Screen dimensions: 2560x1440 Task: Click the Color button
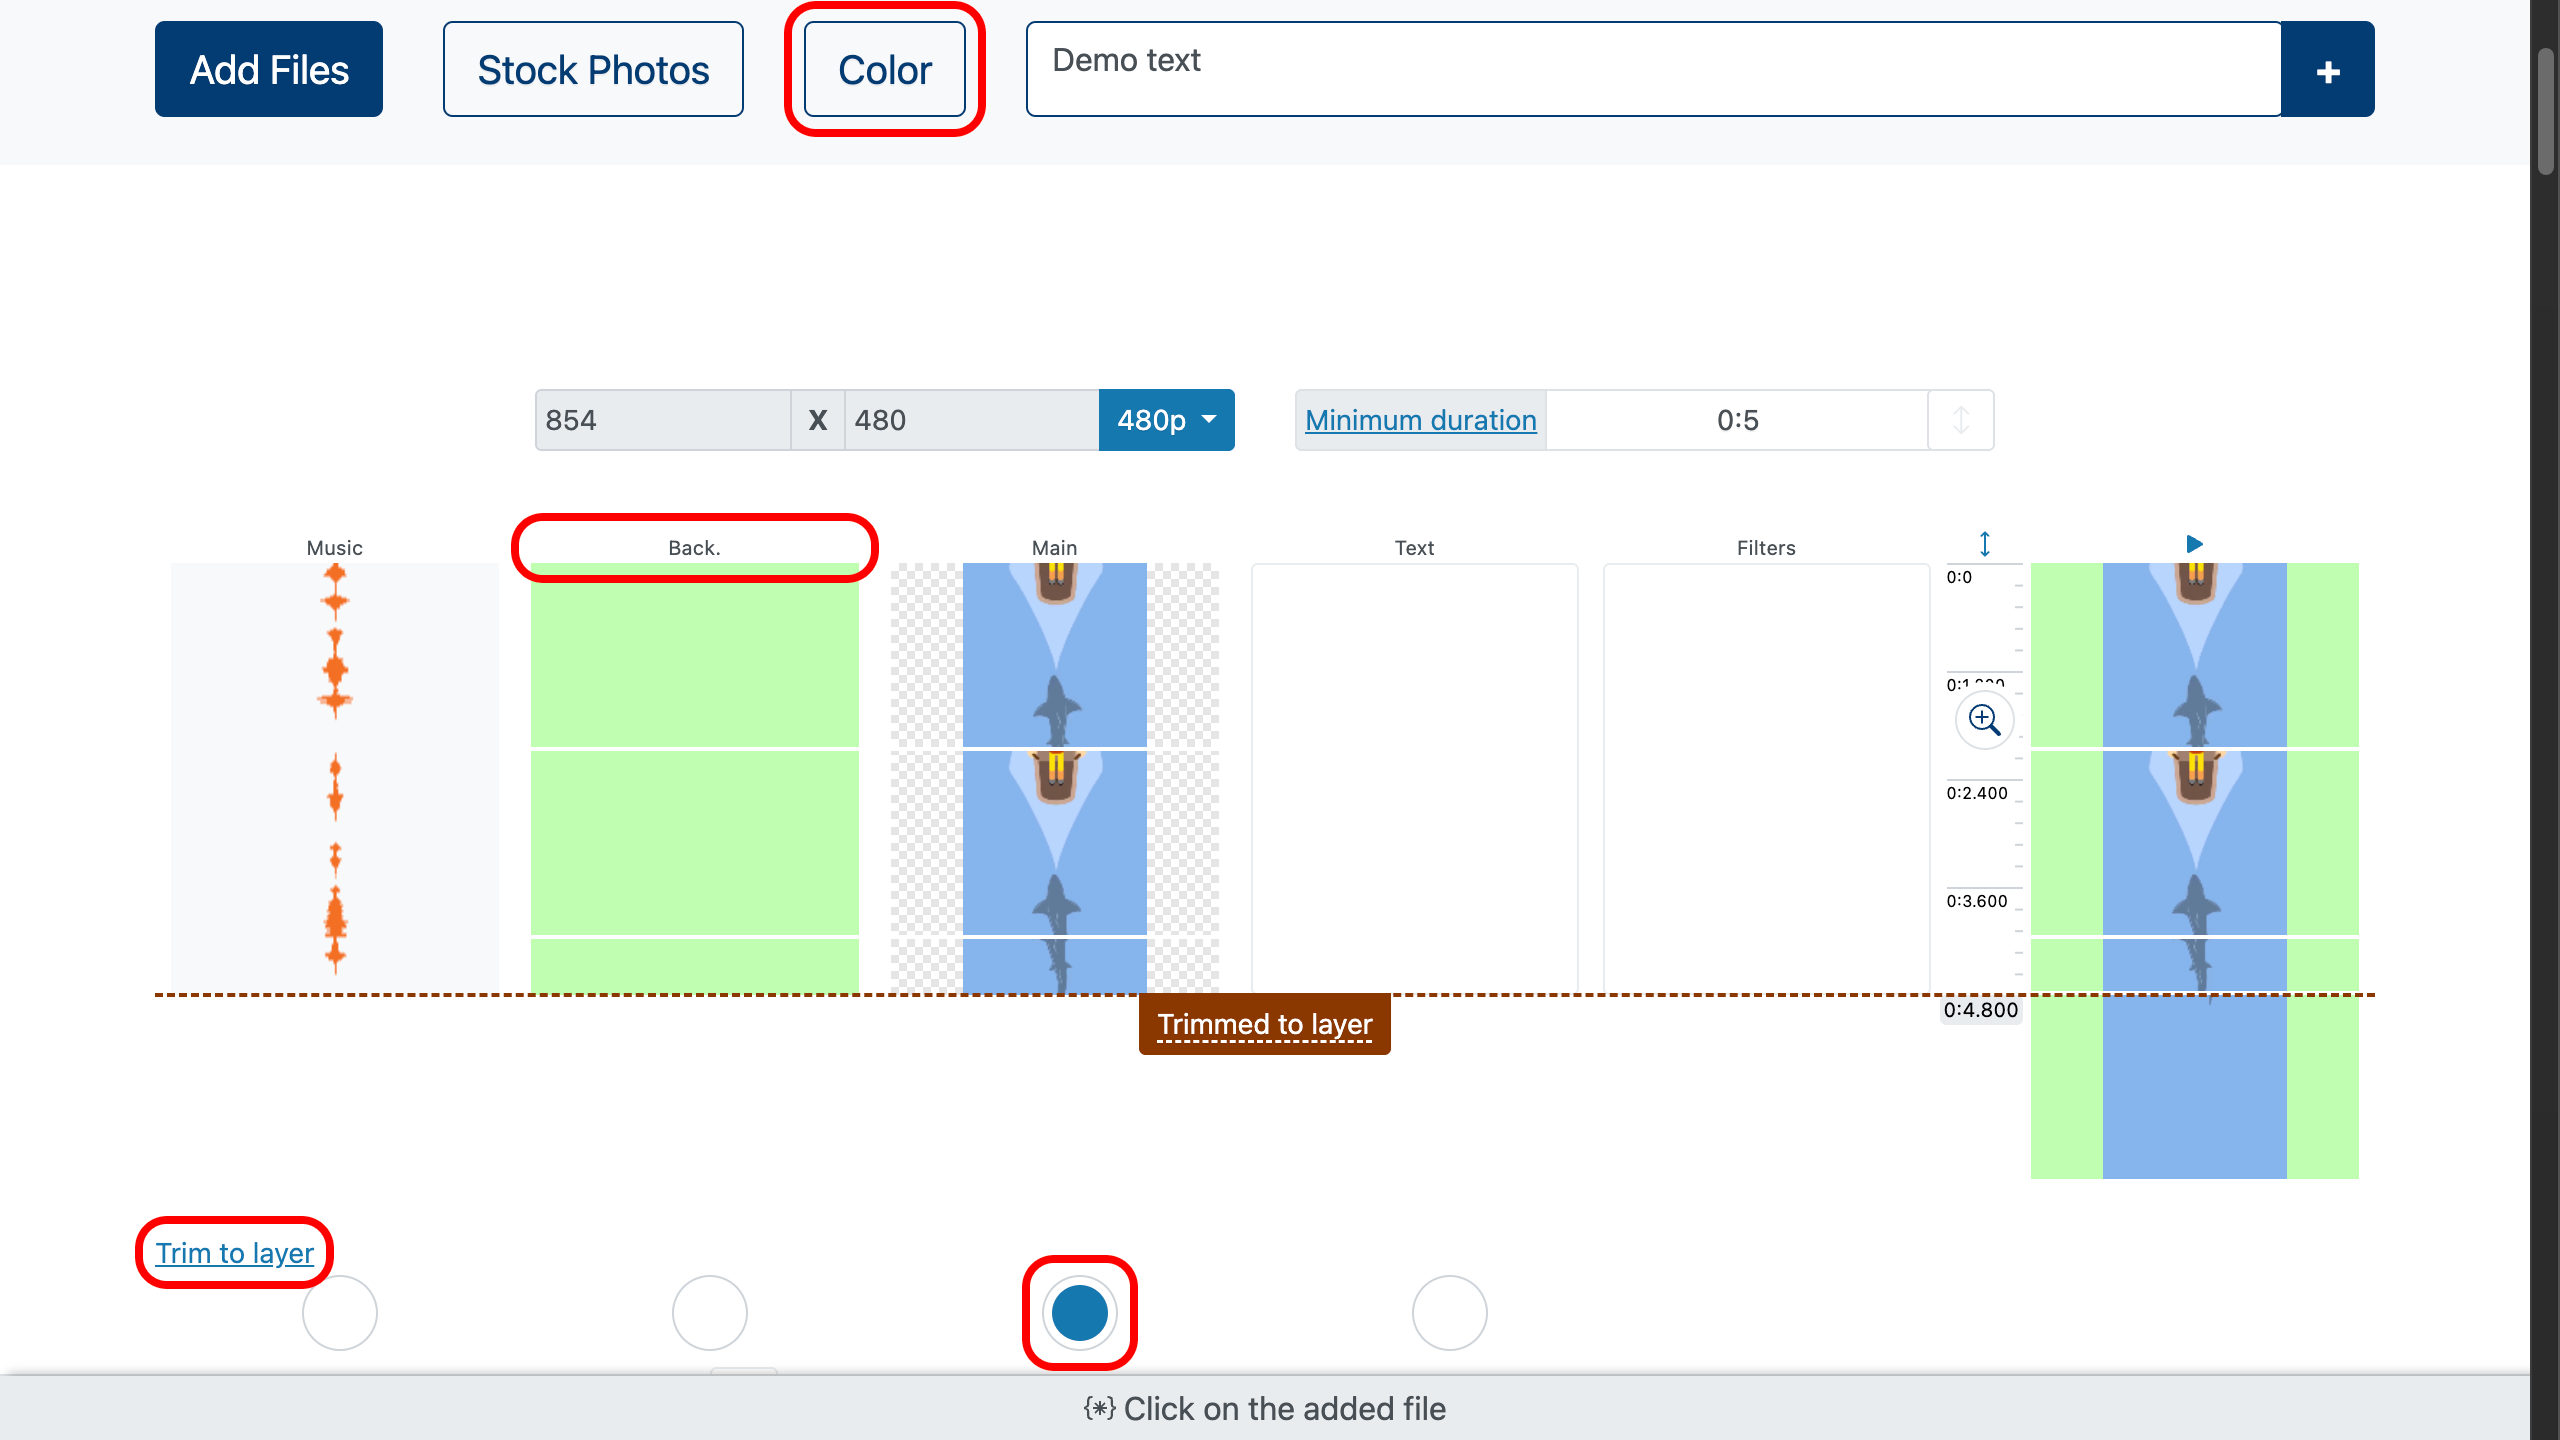tap(884, 70)
